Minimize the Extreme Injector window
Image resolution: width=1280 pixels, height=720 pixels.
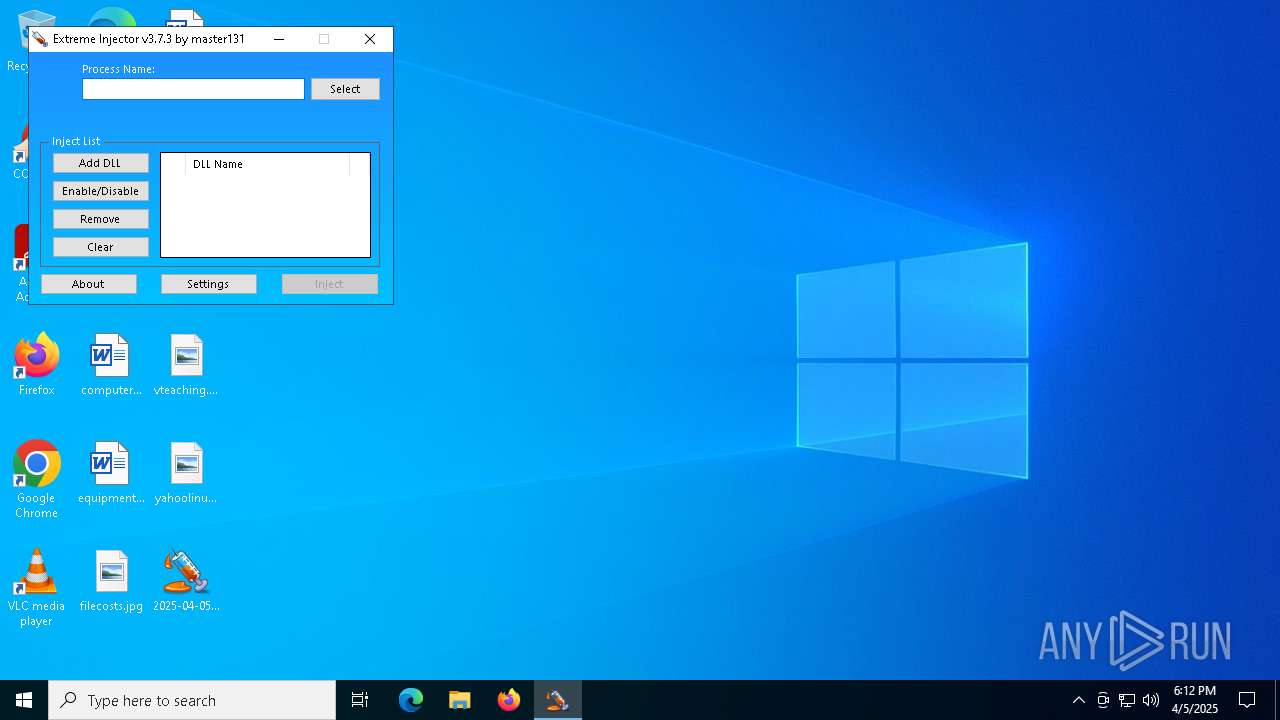(x=279, y=39)
